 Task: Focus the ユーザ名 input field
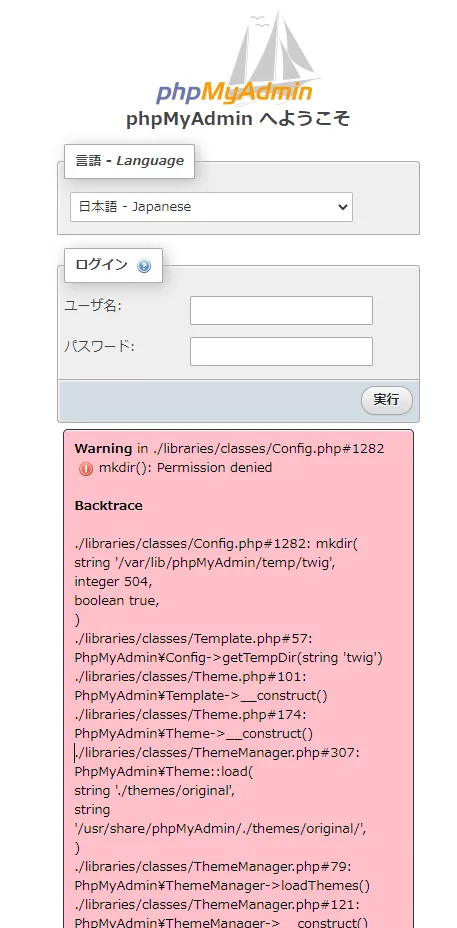click(281, 311)
